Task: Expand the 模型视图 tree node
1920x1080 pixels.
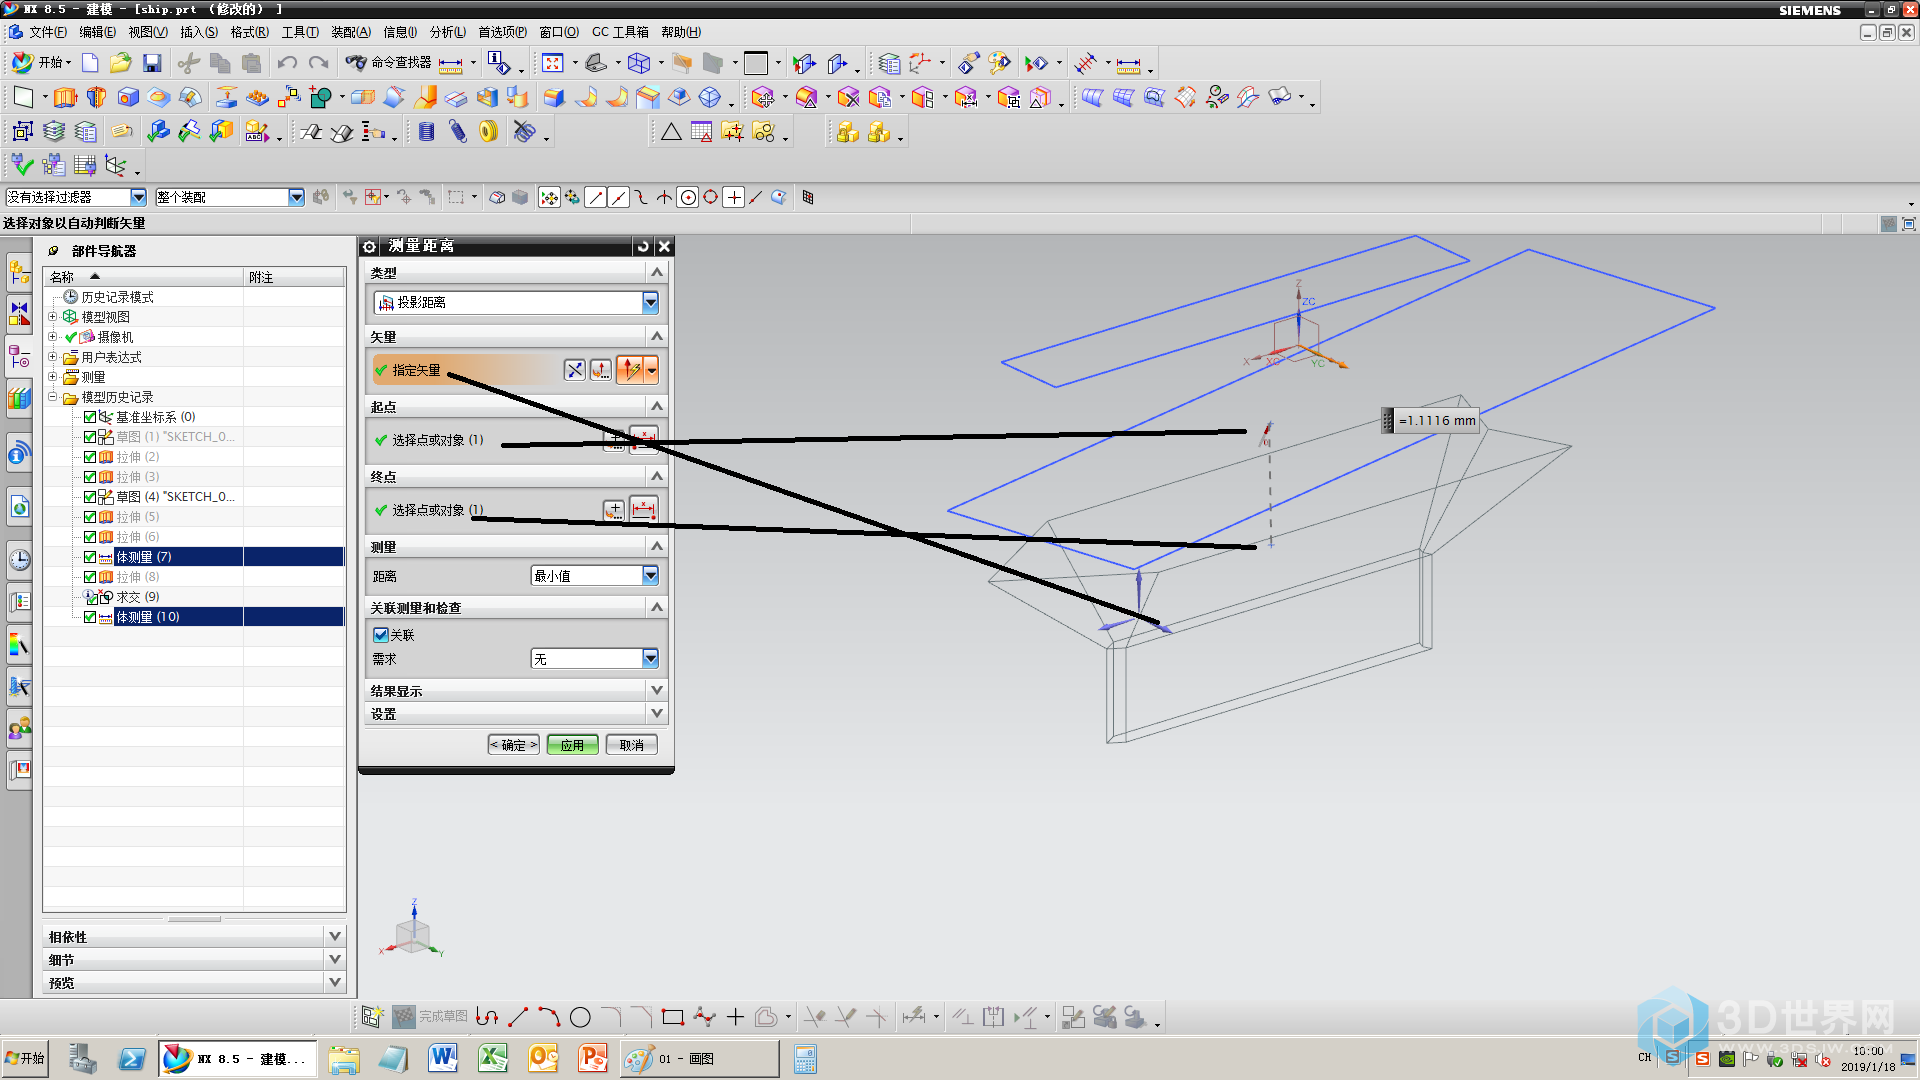Action: point(53,317)
